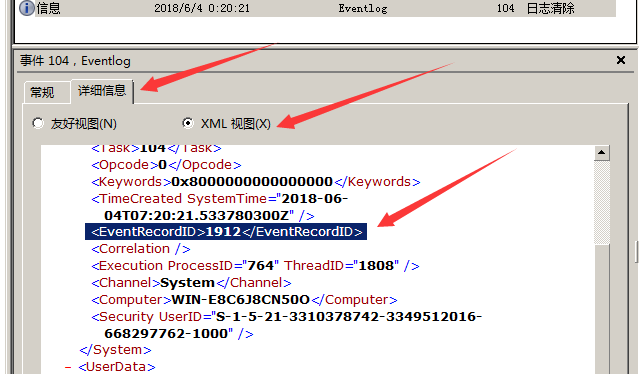Click the information icon in the event row

point(26,8)
